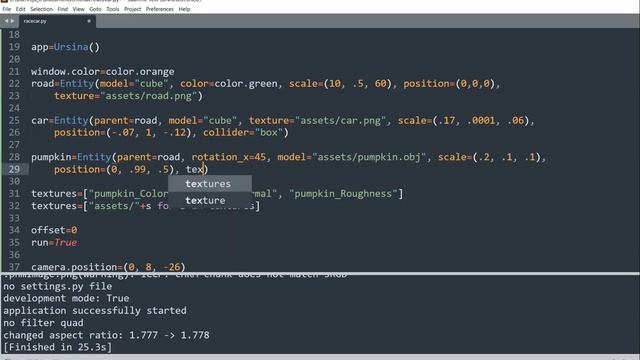
Task: Choose 'textures' autocomplete suggestion
Action: [x=210, y=184]
